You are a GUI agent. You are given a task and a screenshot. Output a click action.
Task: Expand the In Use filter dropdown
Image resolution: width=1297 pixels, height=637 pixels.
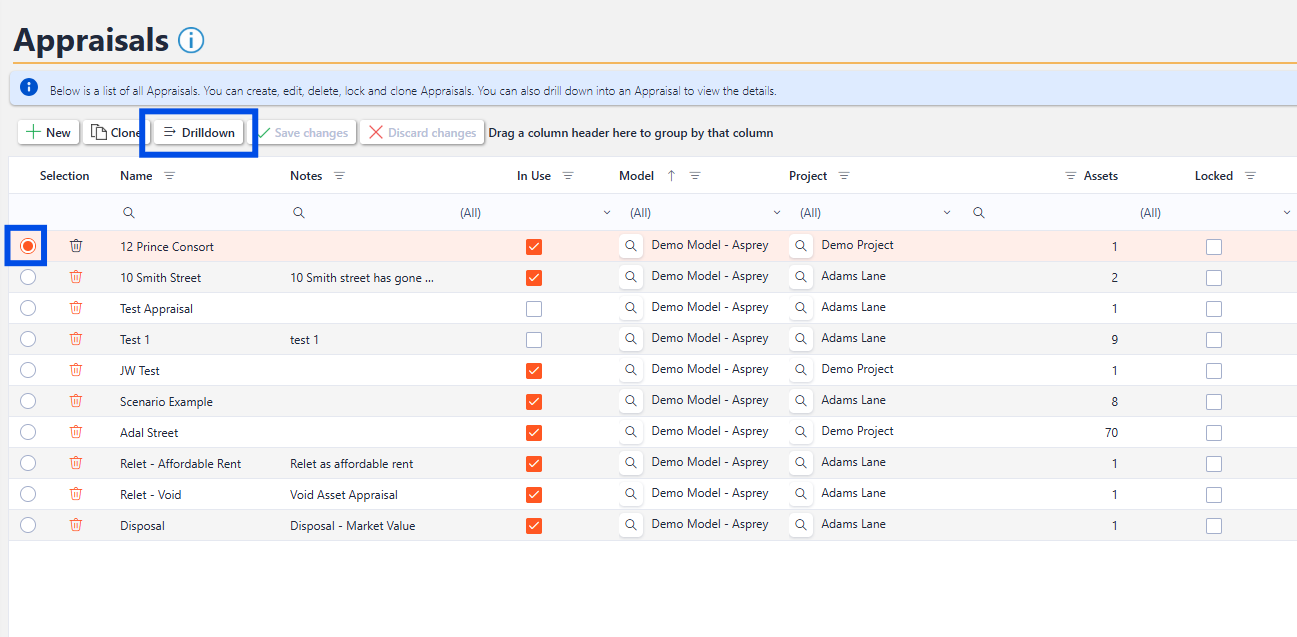coord(606,213)
